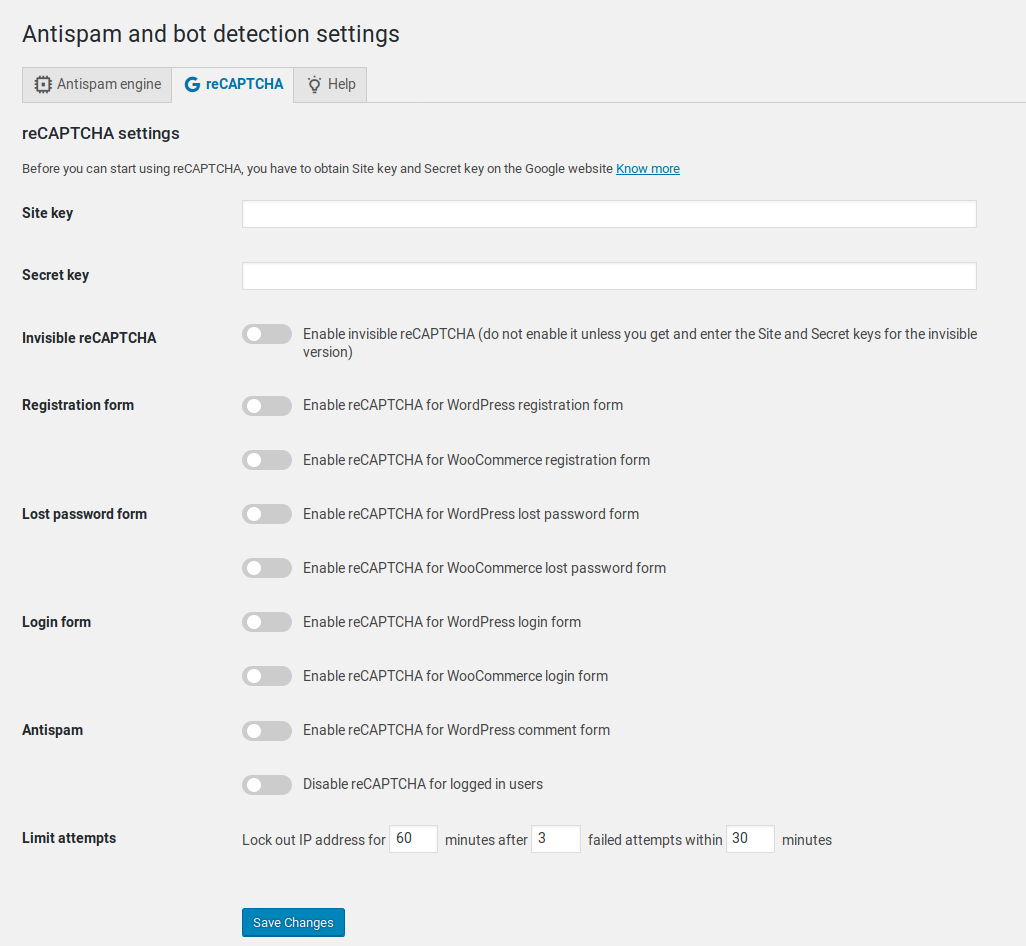Turn on reCAPTCHA for WordPress lost password form
Viewport: 1026px width, 946px height.
pos(266,514)
